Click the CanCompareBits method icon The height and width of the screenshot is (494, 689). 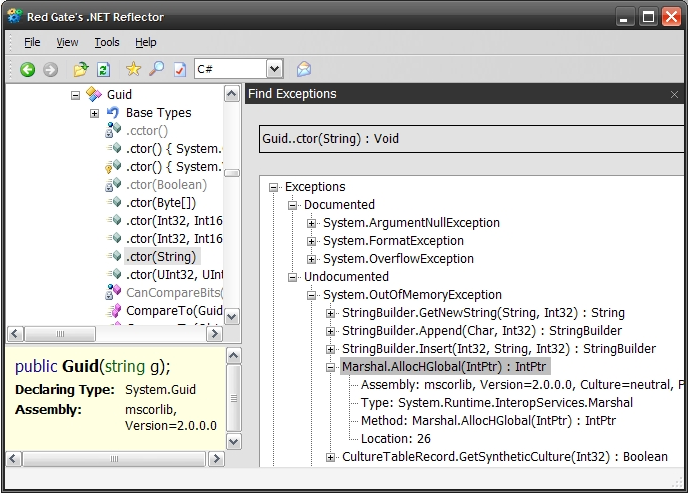[113, 292]
